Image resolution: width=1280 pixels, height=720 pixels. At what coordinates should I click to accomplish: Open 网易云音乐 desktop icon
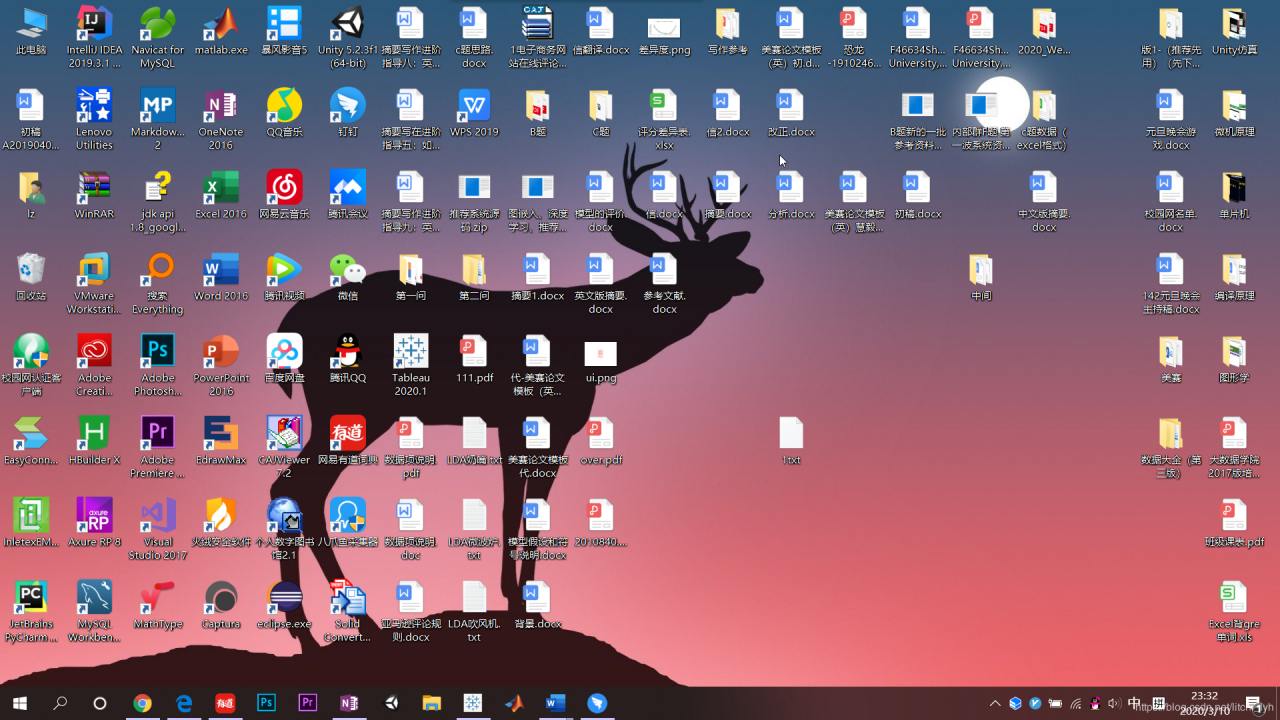point(285,195)
